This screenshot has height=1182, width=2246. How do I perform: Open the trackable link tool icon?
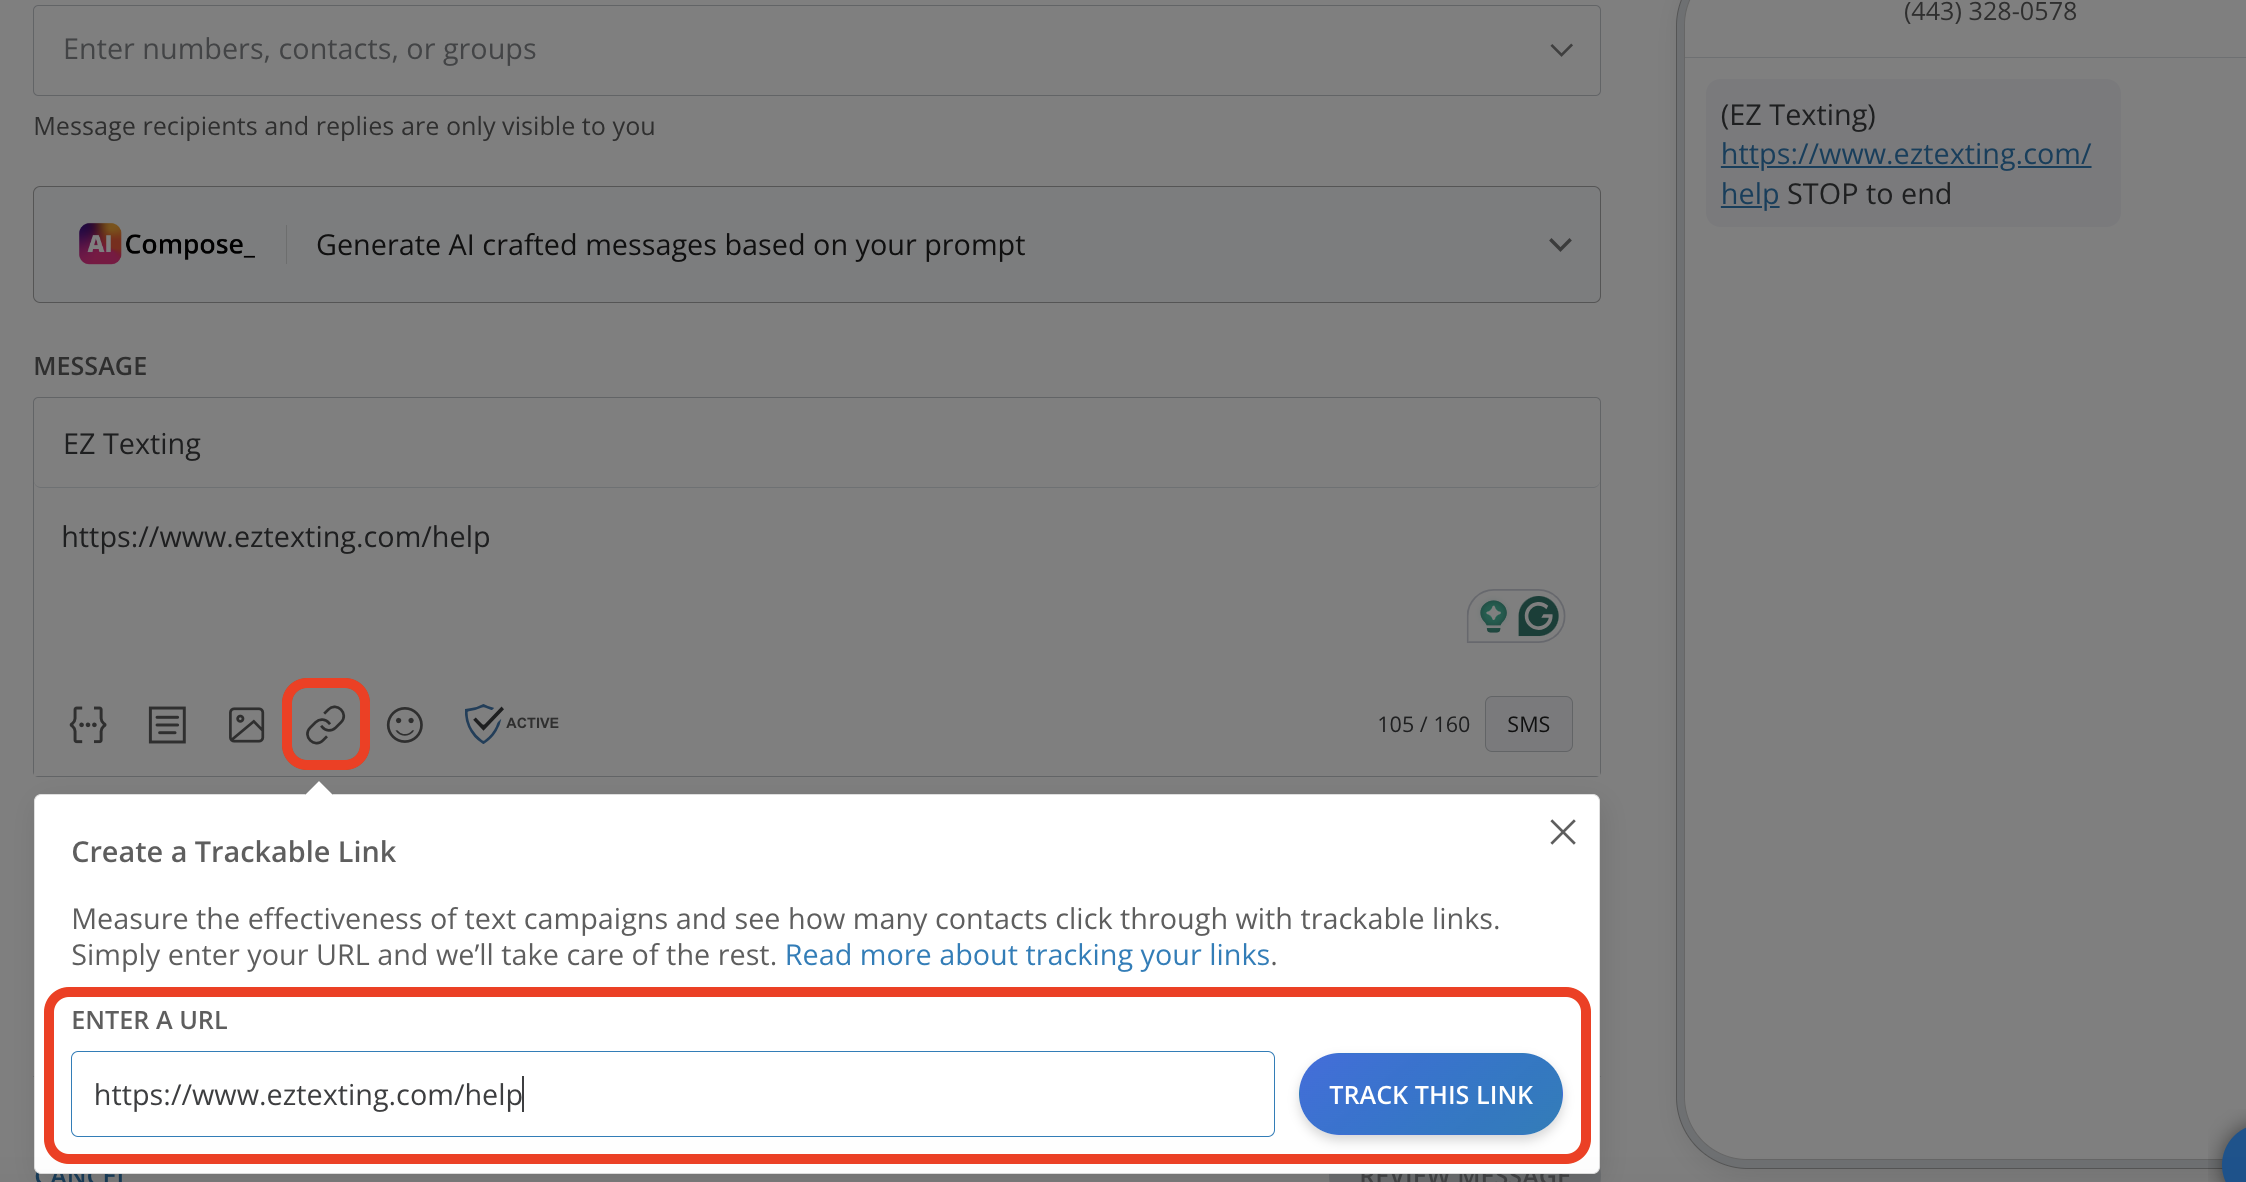(326, 724)
